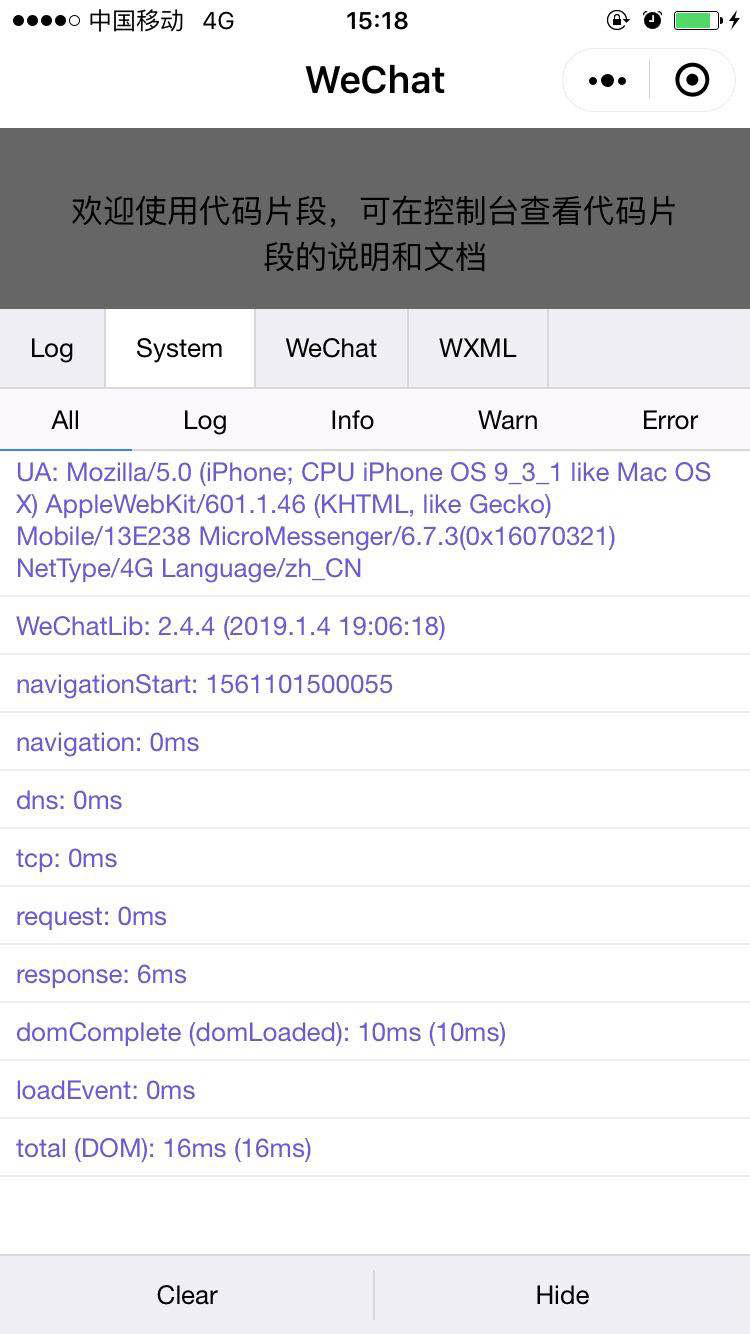The image size is (750, 1334).
Task: Tap the Chinese welcome message banner
Action: (375, 234)
